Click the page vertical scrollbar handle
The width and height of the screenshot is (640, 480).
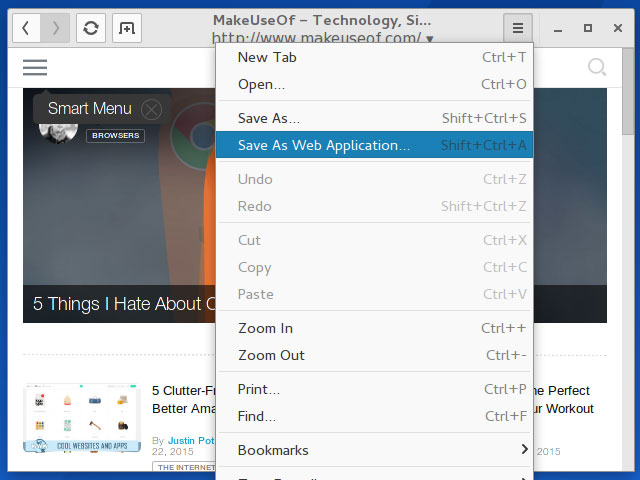pyautogui.click(x=628, y=92)
